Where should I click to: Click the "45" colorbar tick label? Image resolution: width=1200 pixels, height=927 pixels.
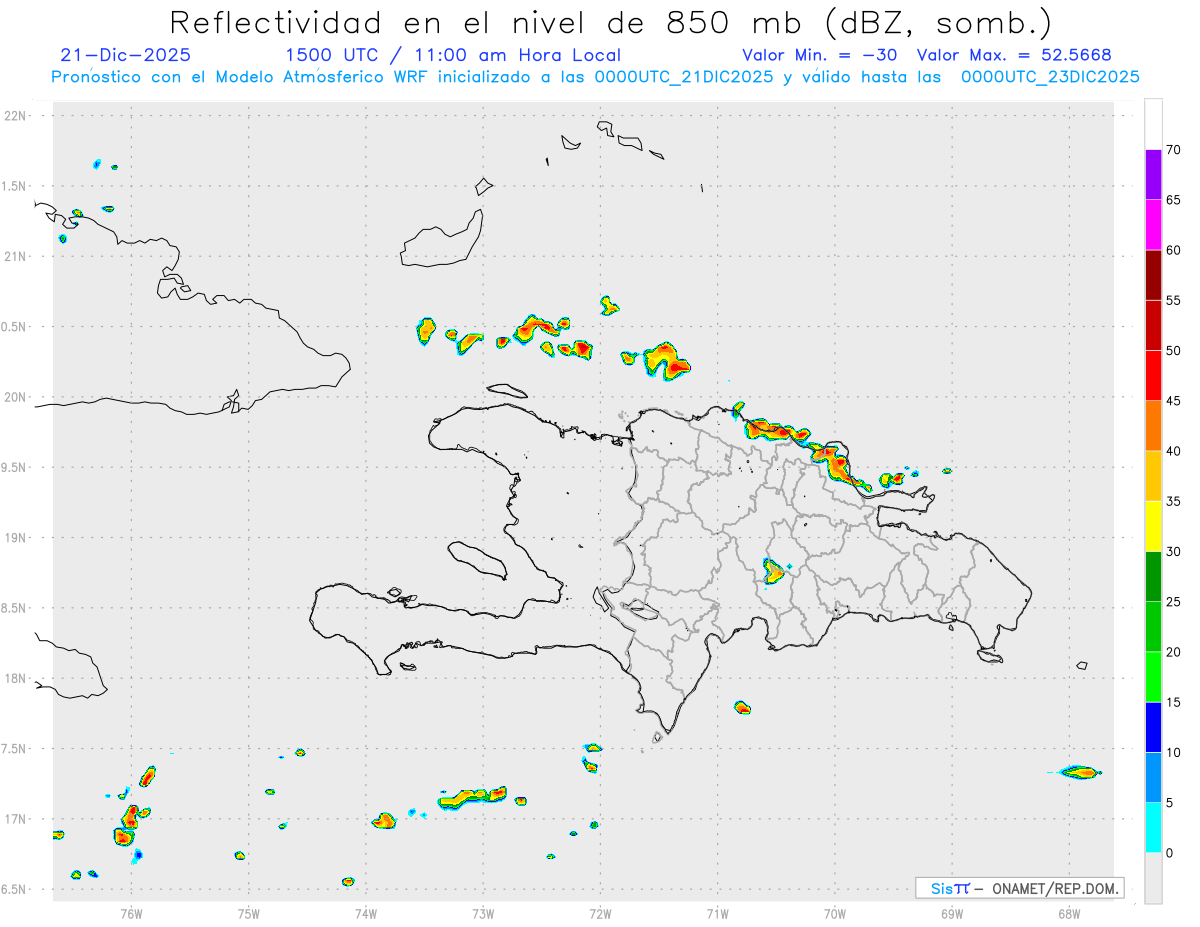tap(1175, 401)
